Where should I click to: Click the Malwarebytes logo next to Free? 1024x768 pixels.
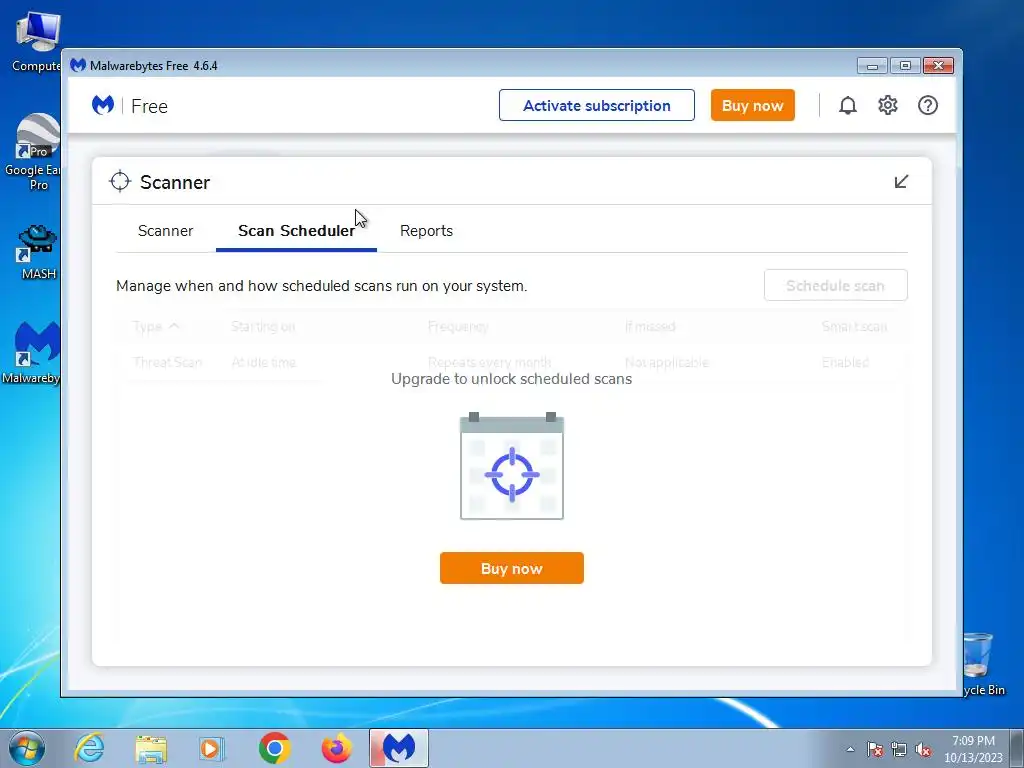(x=103, y=105)
